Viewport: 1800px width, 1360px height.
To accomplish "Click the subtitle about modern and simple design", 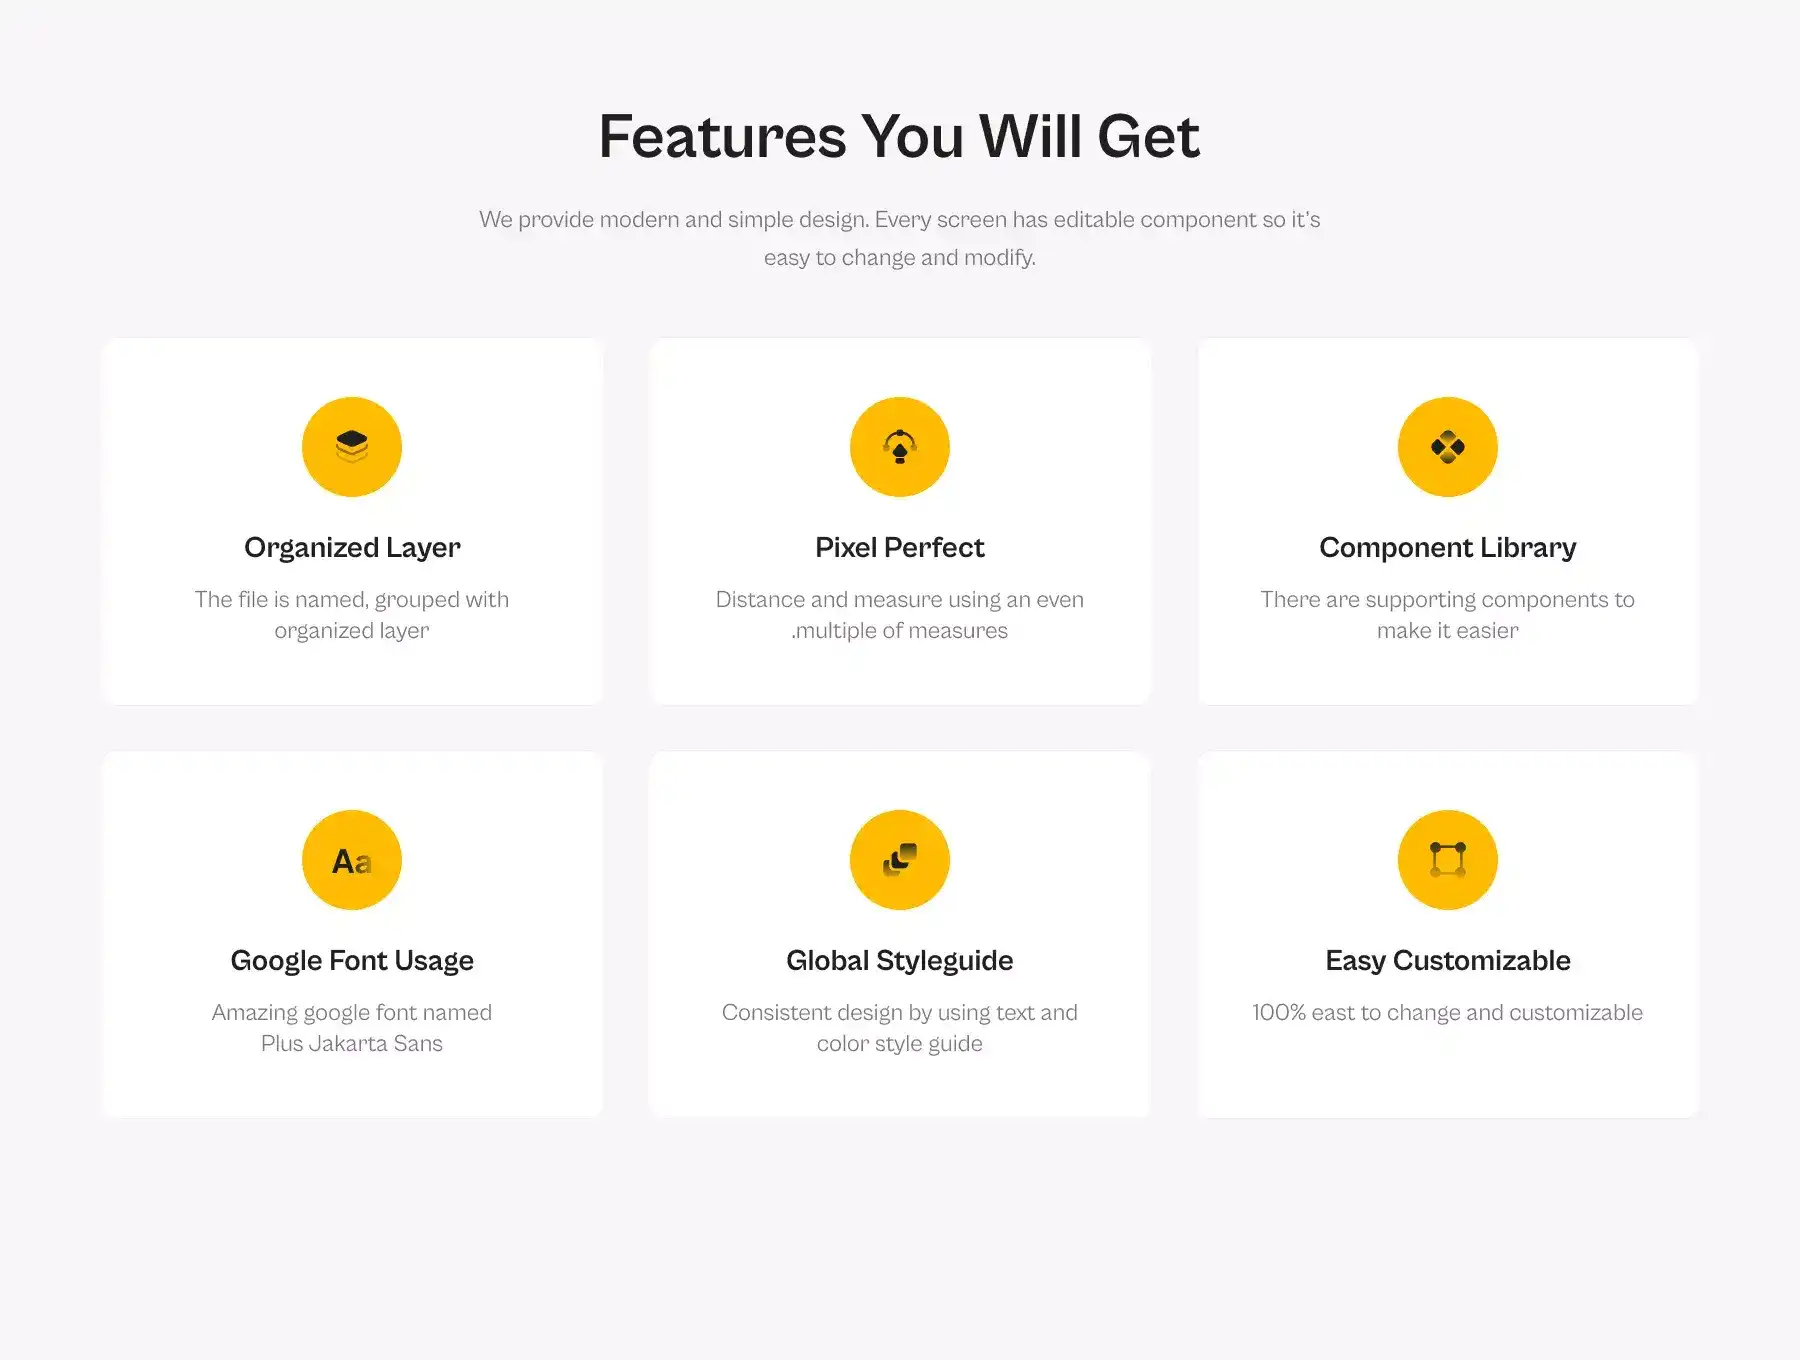I will (899, 238).
